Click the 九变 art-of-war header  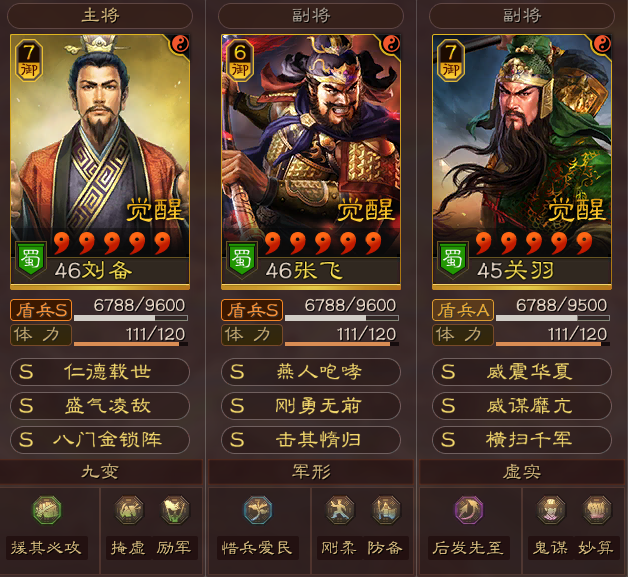point(101,472)
